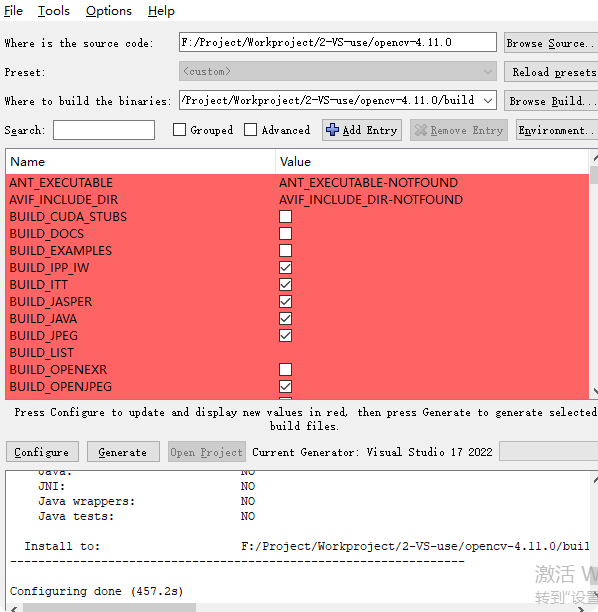598x612 pixels.
Task: Enable BUILD_OPENEXR checkbox
Action: pyautogui.click(x=285, y=370)
